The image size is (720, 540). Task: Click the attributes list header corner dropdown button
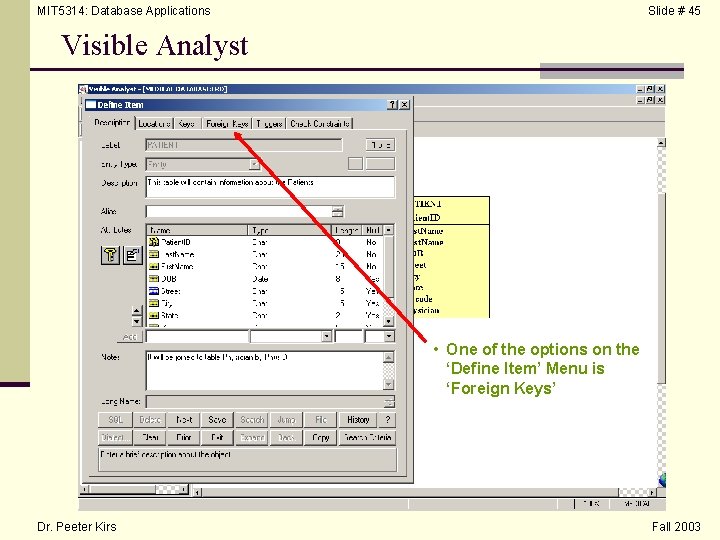(389, 230)
